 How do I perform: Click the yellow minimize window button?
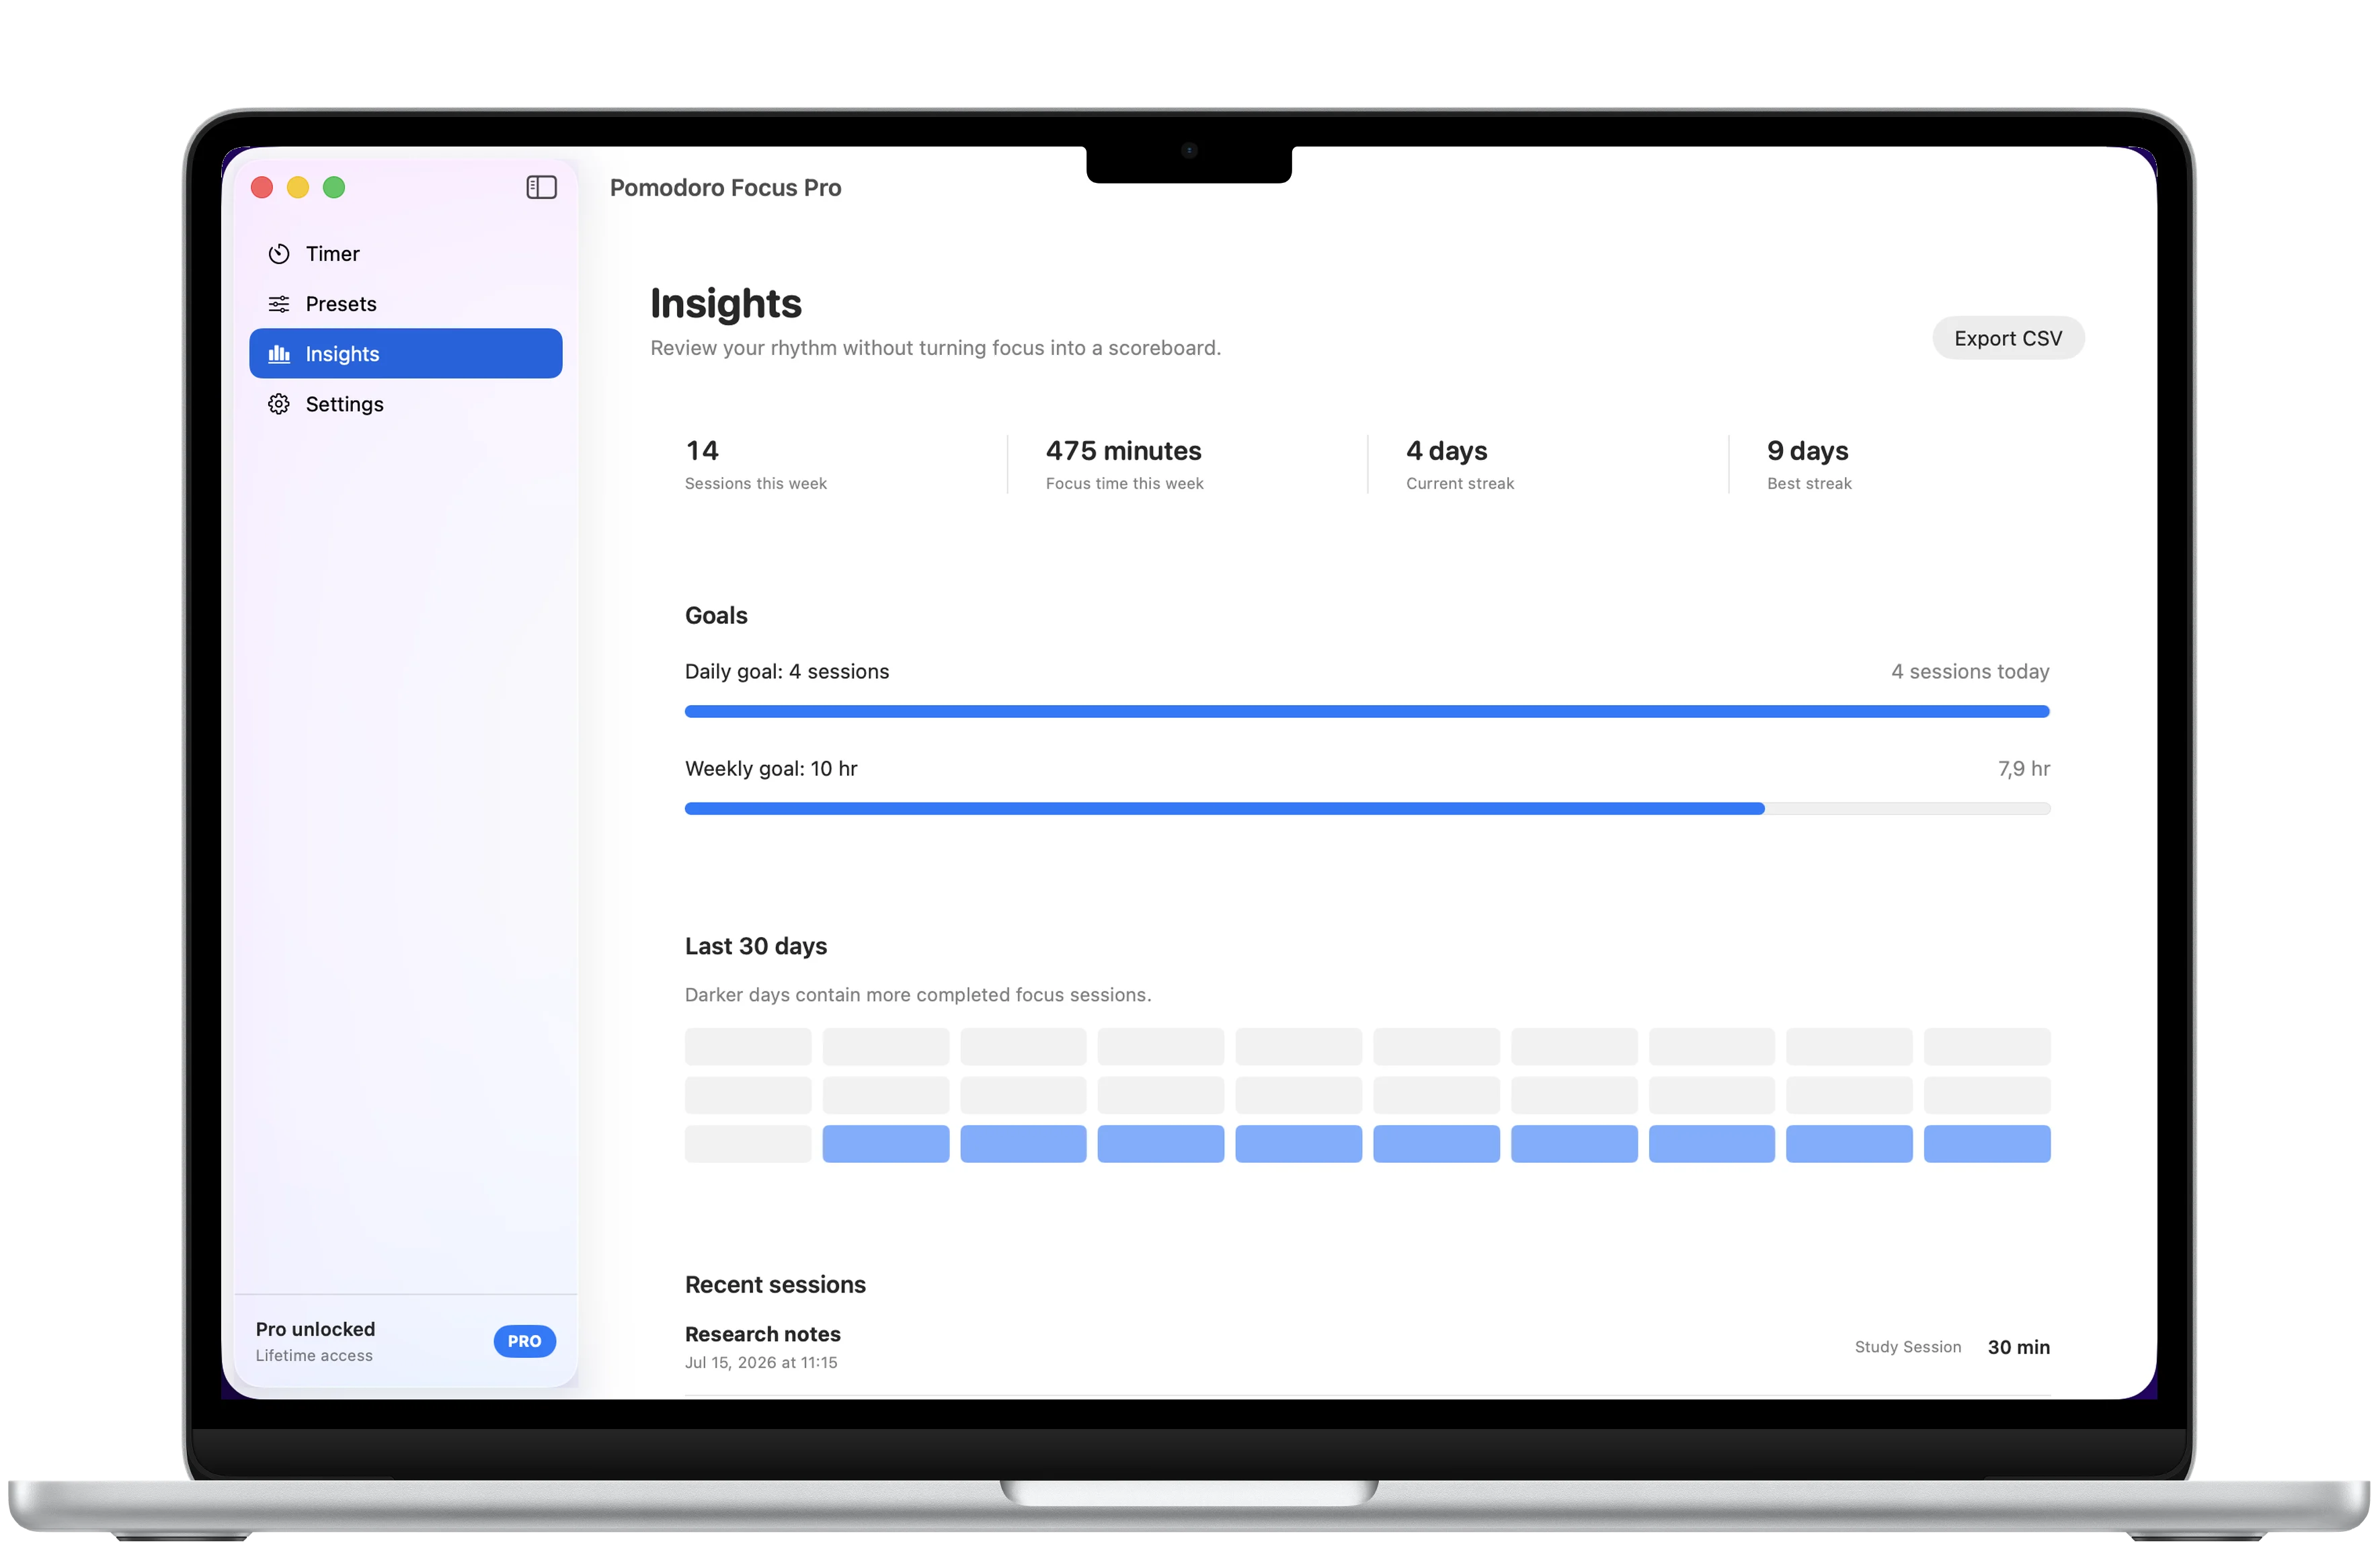298,187
